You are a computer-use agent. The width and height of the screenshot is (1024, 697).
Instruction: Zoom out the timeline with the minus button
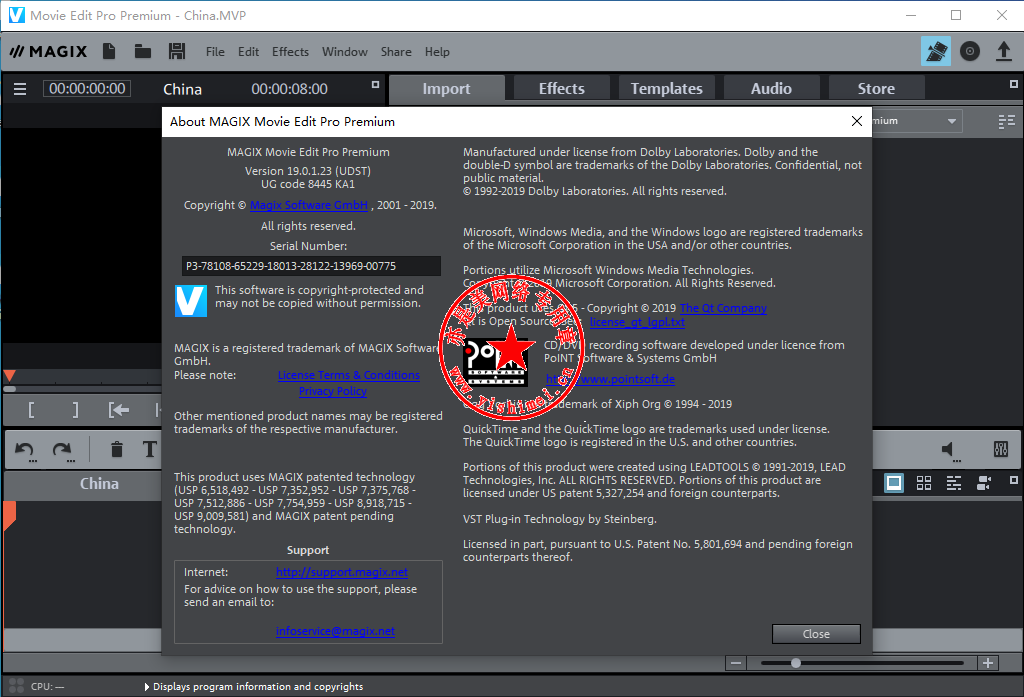(x=736, y=663)
